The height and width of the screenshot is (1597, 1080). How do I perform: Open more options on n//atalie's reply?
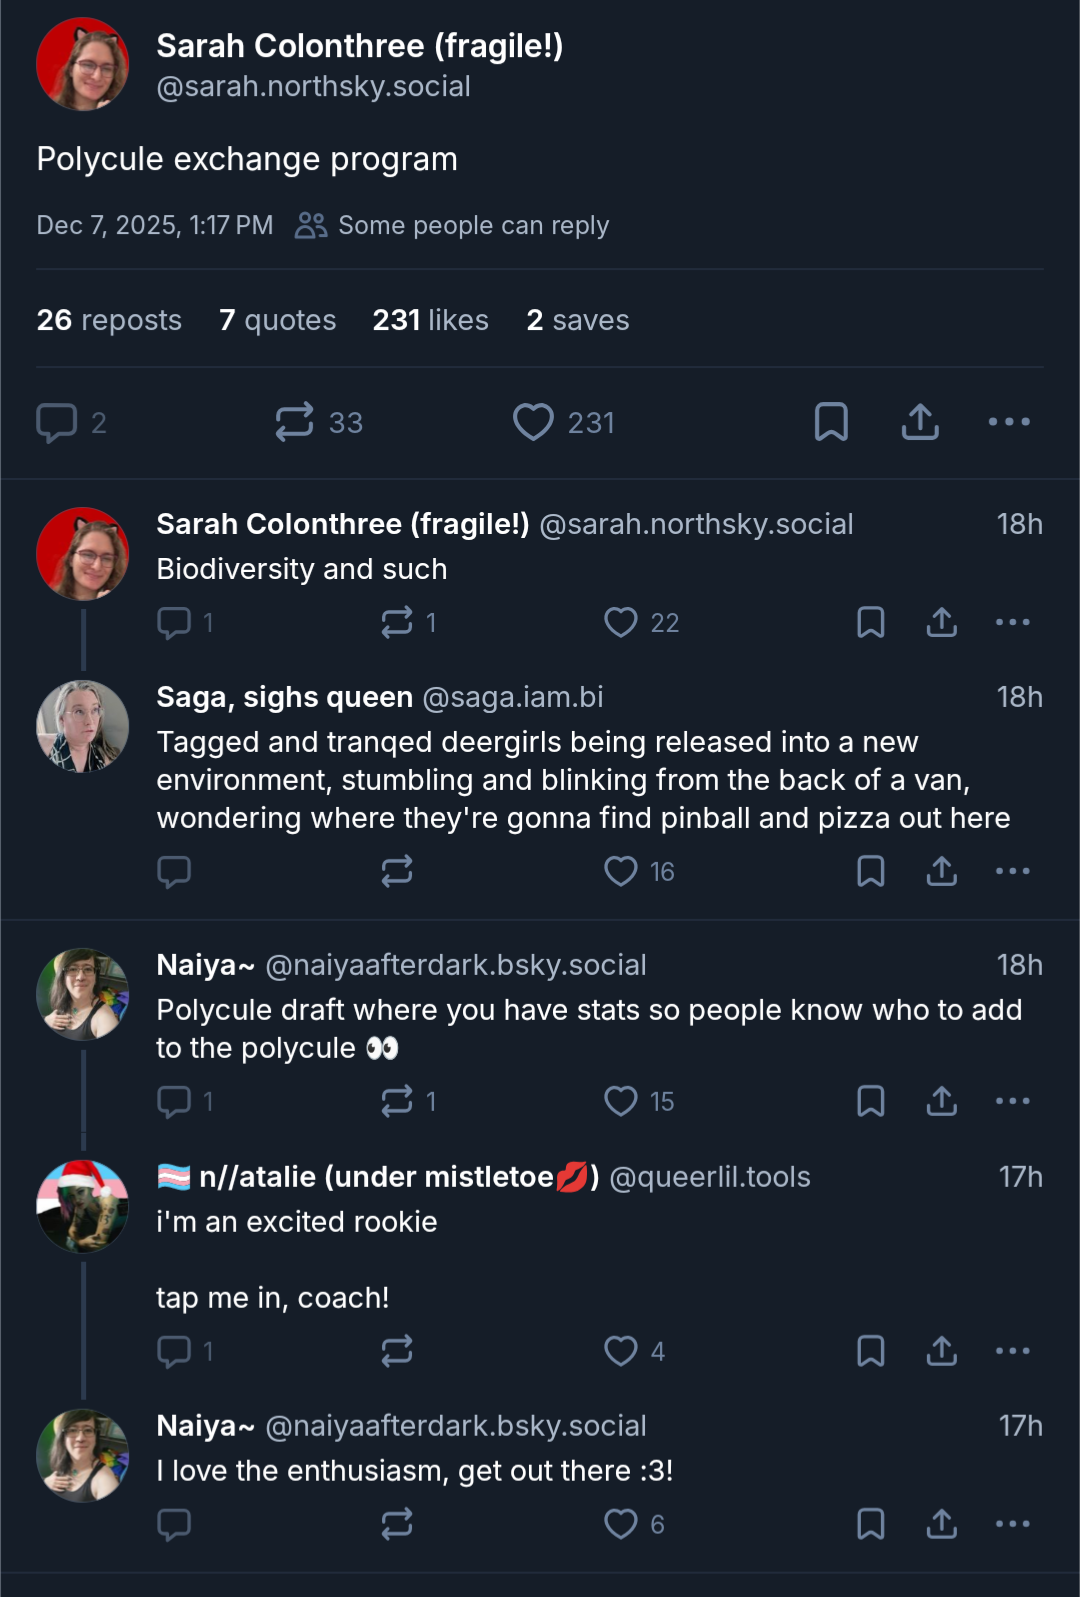click(x=1012, y=1351)
